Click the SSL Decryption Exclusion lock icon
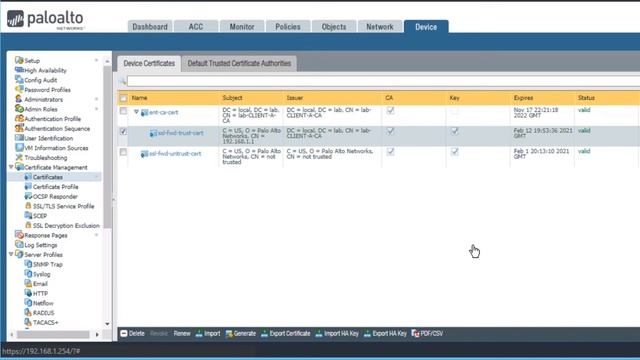The height and width of the screenshot is (360, 640). pyautogui.click(x=28, y=225)
